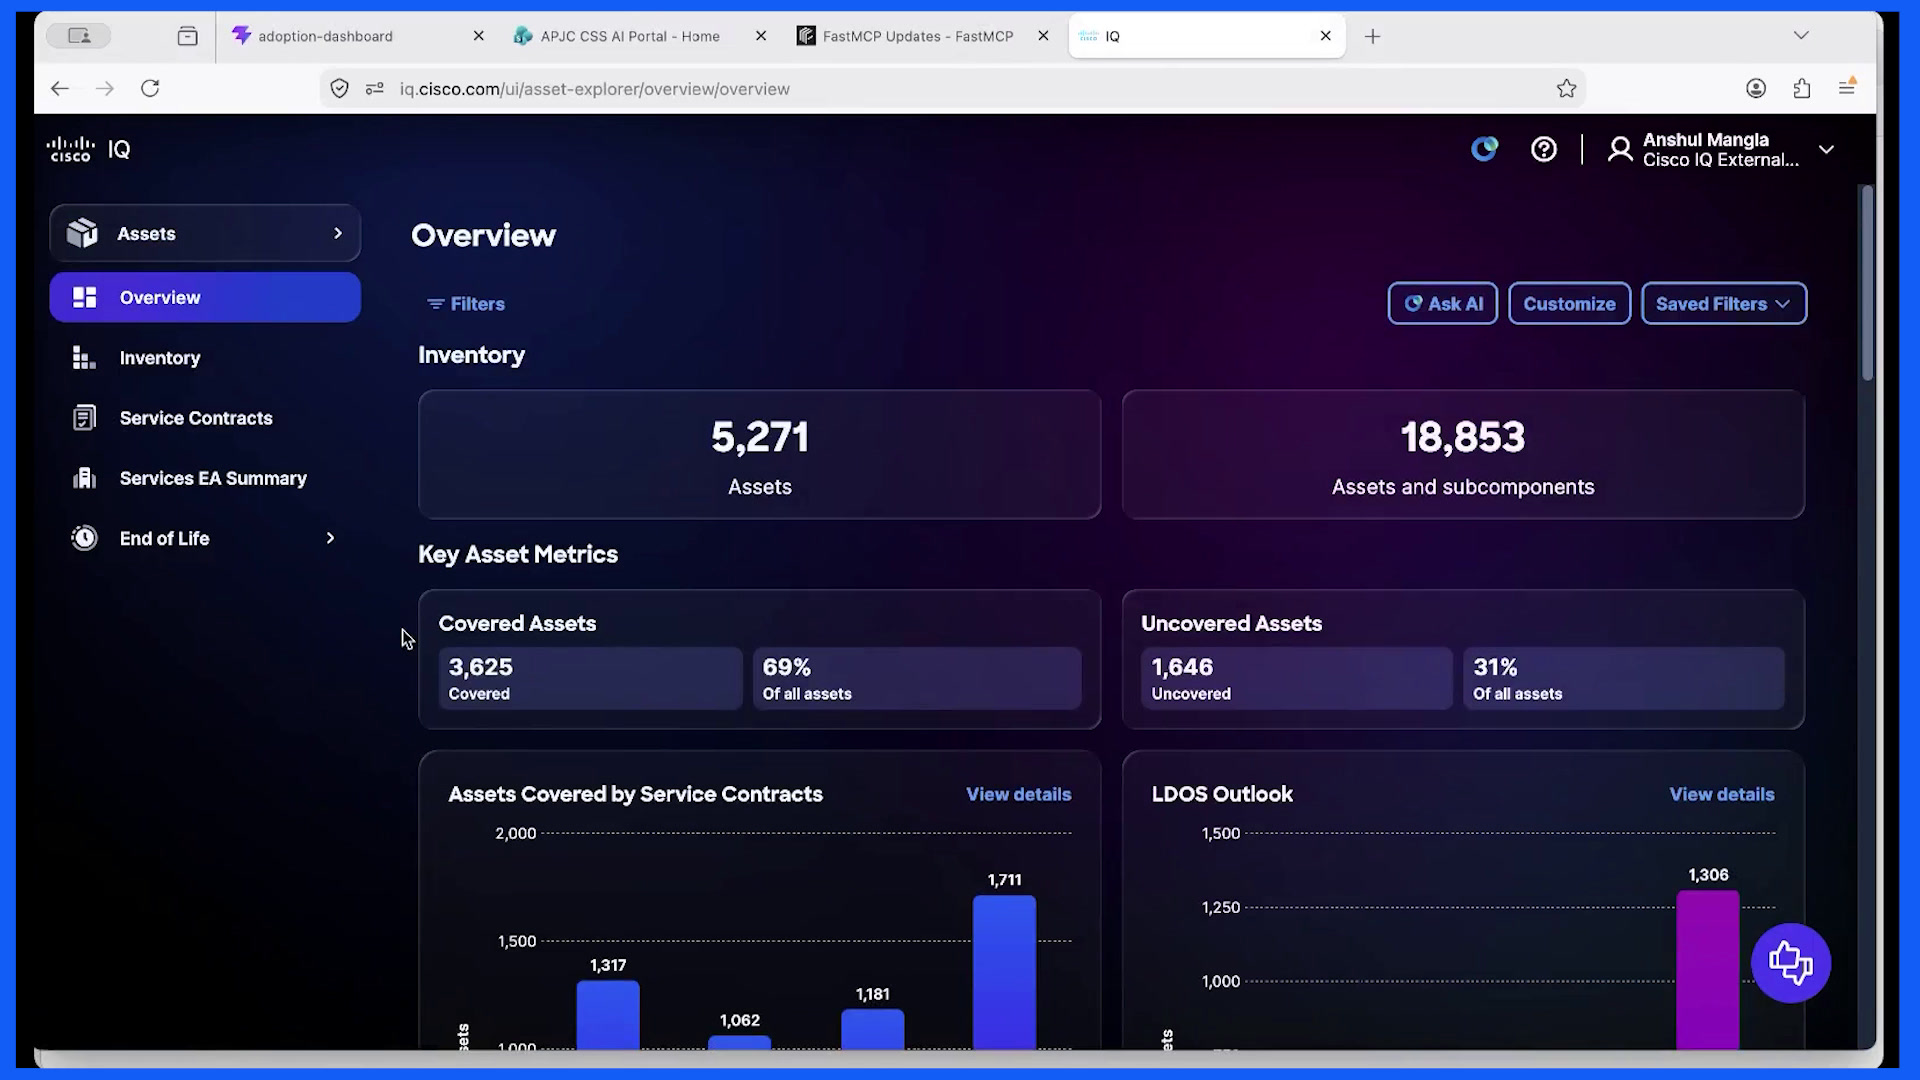
Task: Click the 5,271 Assets card
Action: click(760, 454)
